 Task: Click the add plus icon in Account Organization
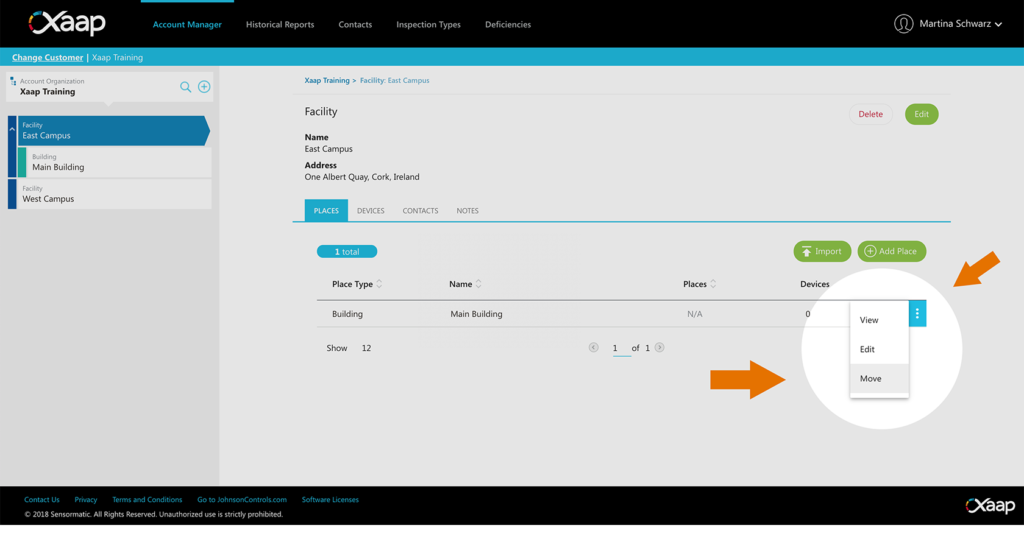click(x=204, y=87)
